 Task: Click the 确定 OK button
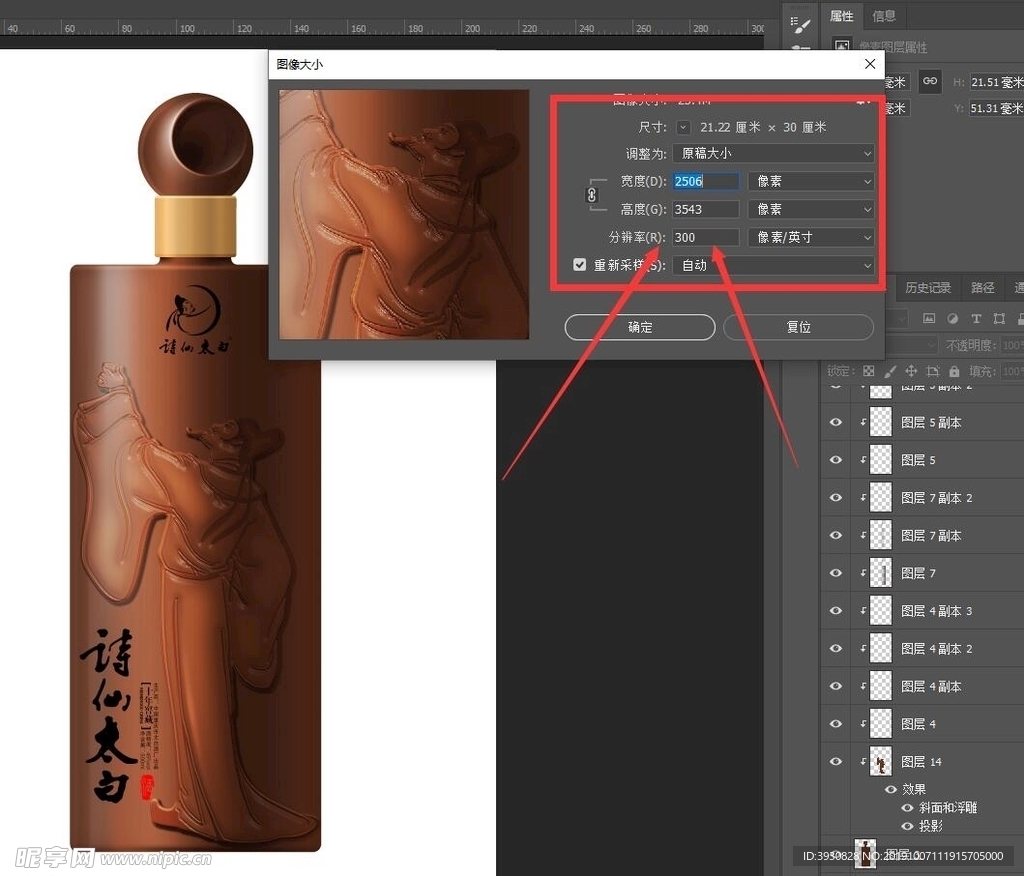(639, 327)
